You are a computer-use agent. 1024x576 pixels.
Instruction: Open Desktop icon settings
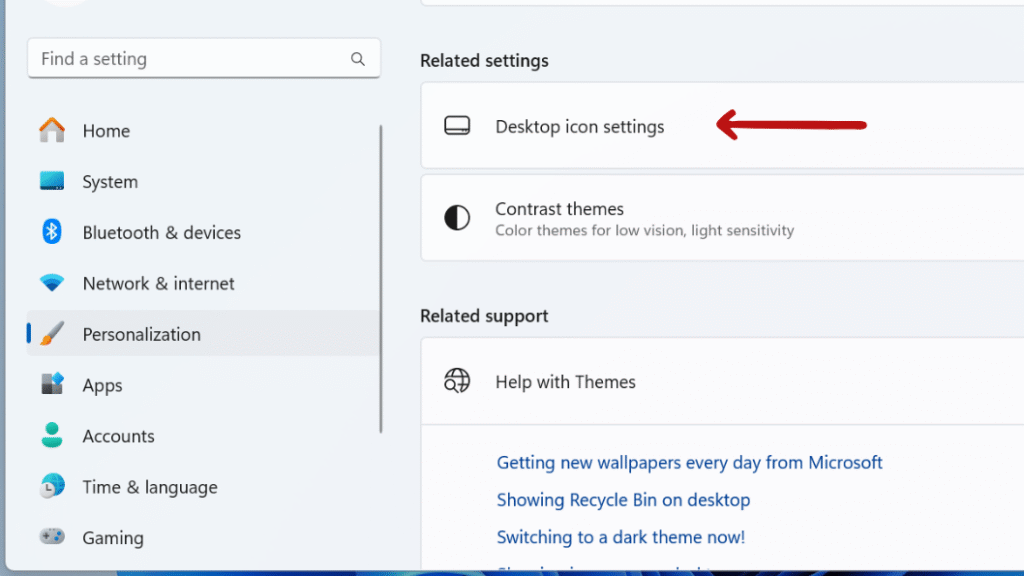coord(722,125)
